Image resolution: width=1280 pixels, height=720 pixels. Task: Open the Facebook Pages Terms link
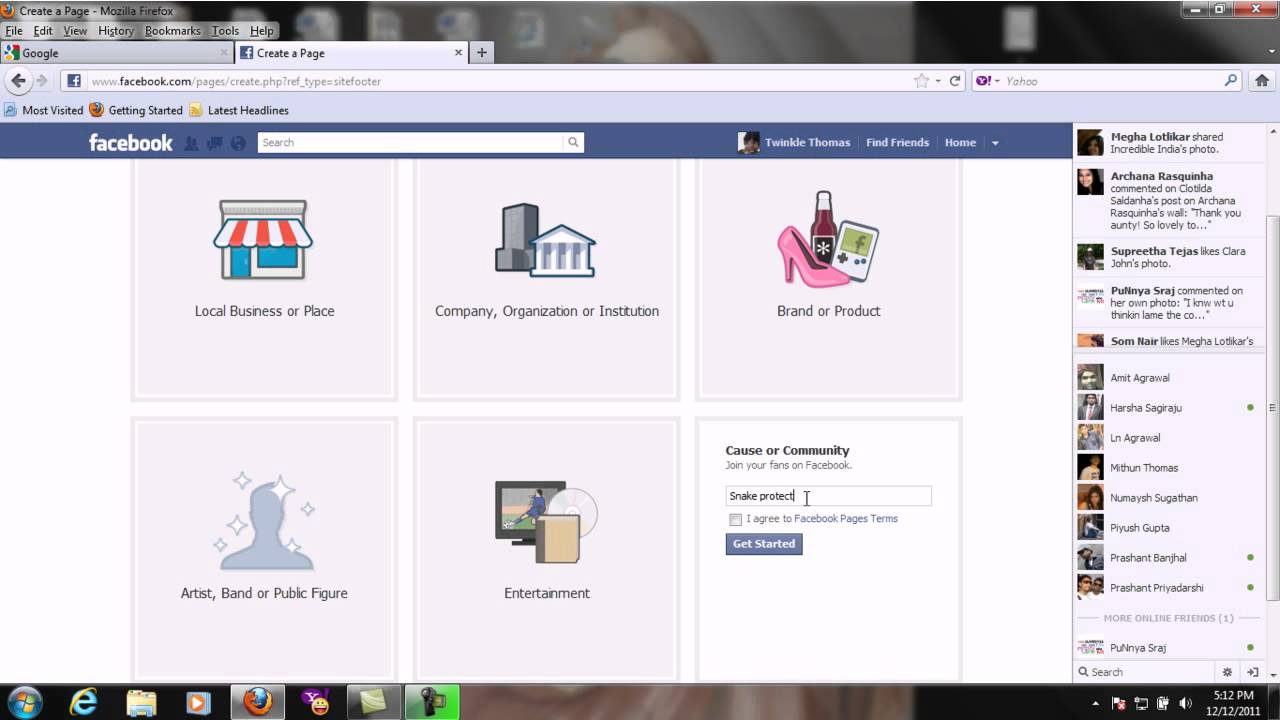coord(846,519)
